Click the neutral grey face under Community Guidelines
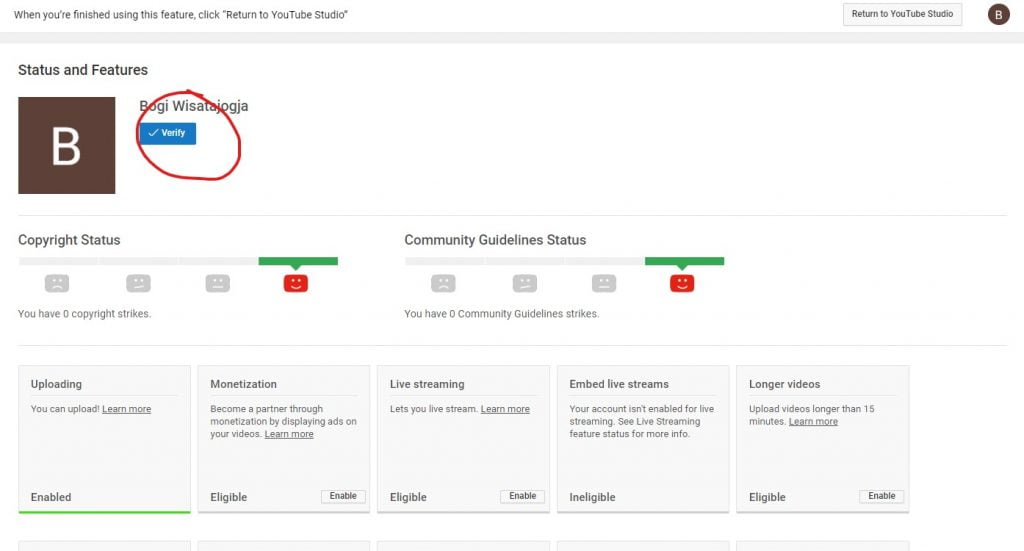 [x=604, y=283]
